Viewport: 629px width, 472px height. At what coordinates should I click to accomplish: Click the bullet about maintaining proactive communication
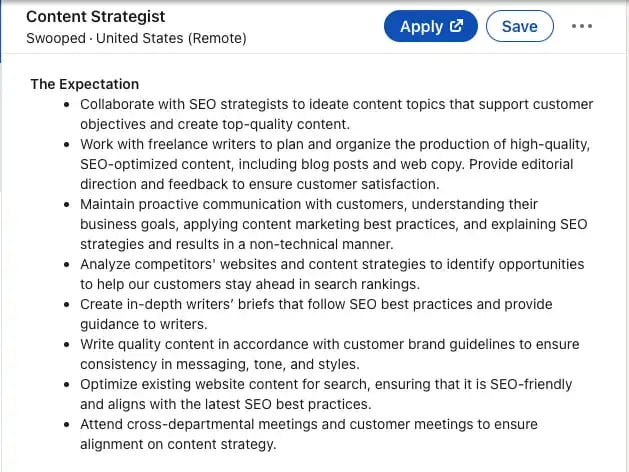pos(336,204)
